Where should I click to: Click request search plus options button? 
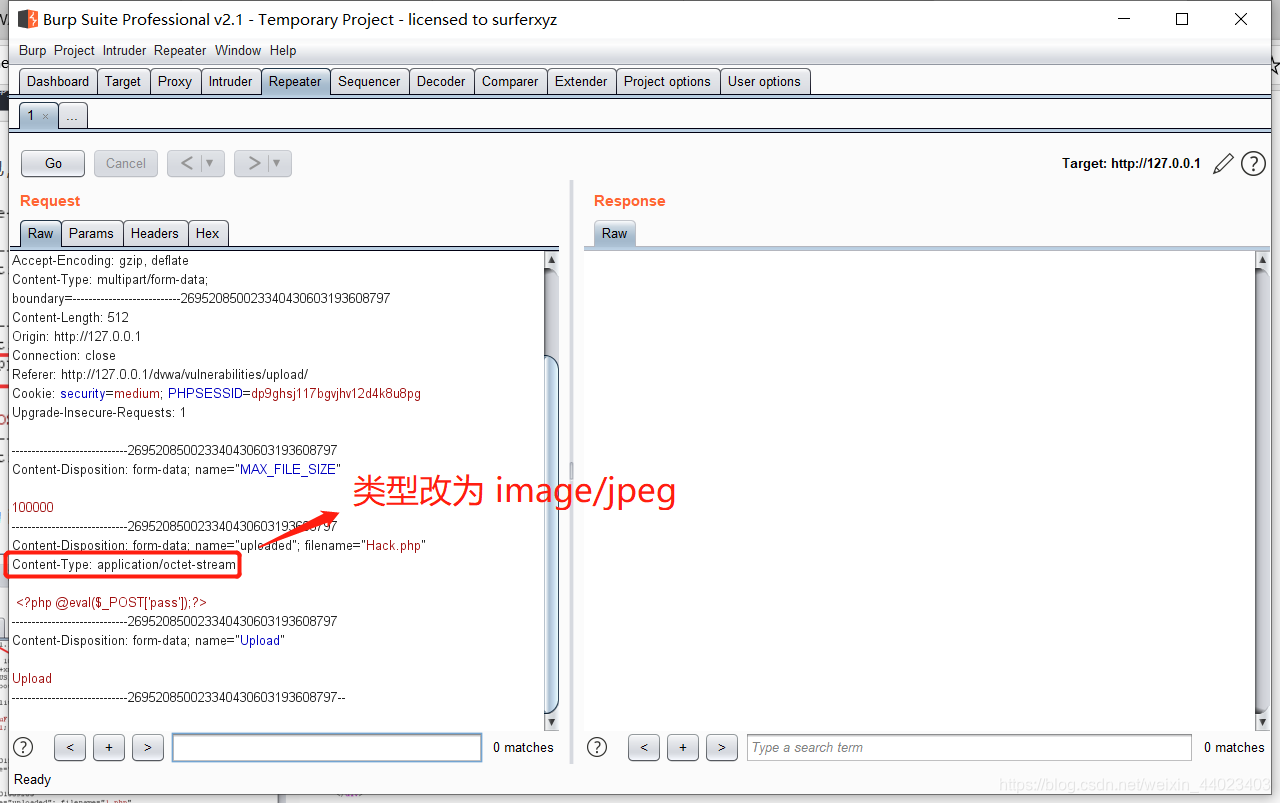[x=109, y=747]
